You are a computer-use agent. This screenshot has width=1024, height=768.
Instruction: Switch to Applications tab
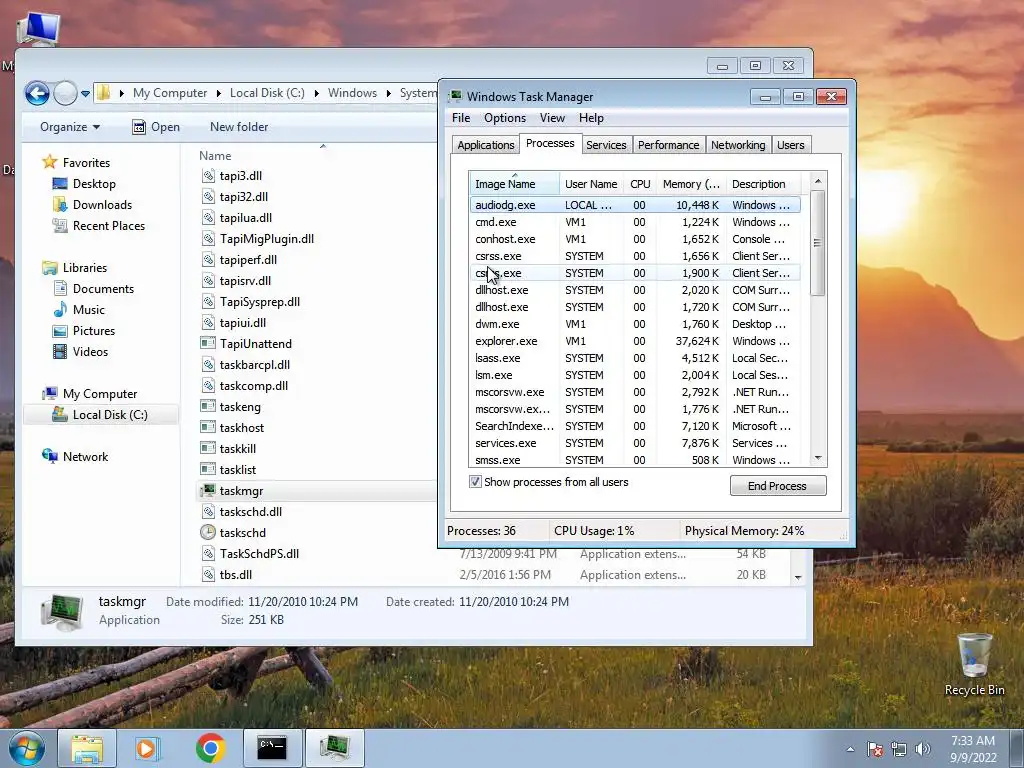pos(485,145)
